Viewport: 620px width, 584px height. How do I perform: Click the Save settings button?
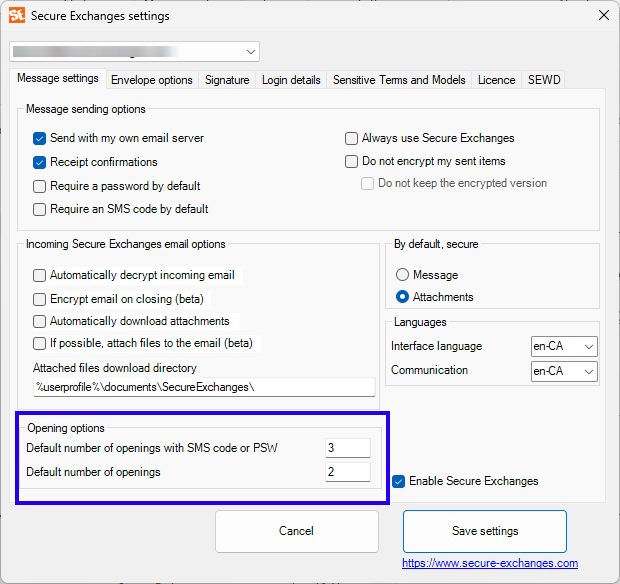[485, 531]
